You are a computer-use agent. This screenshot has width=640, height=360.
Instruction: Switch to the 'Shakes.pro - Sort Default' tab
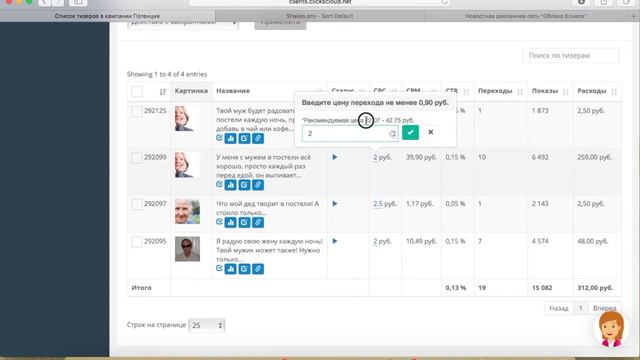click(x=320, y=16)
